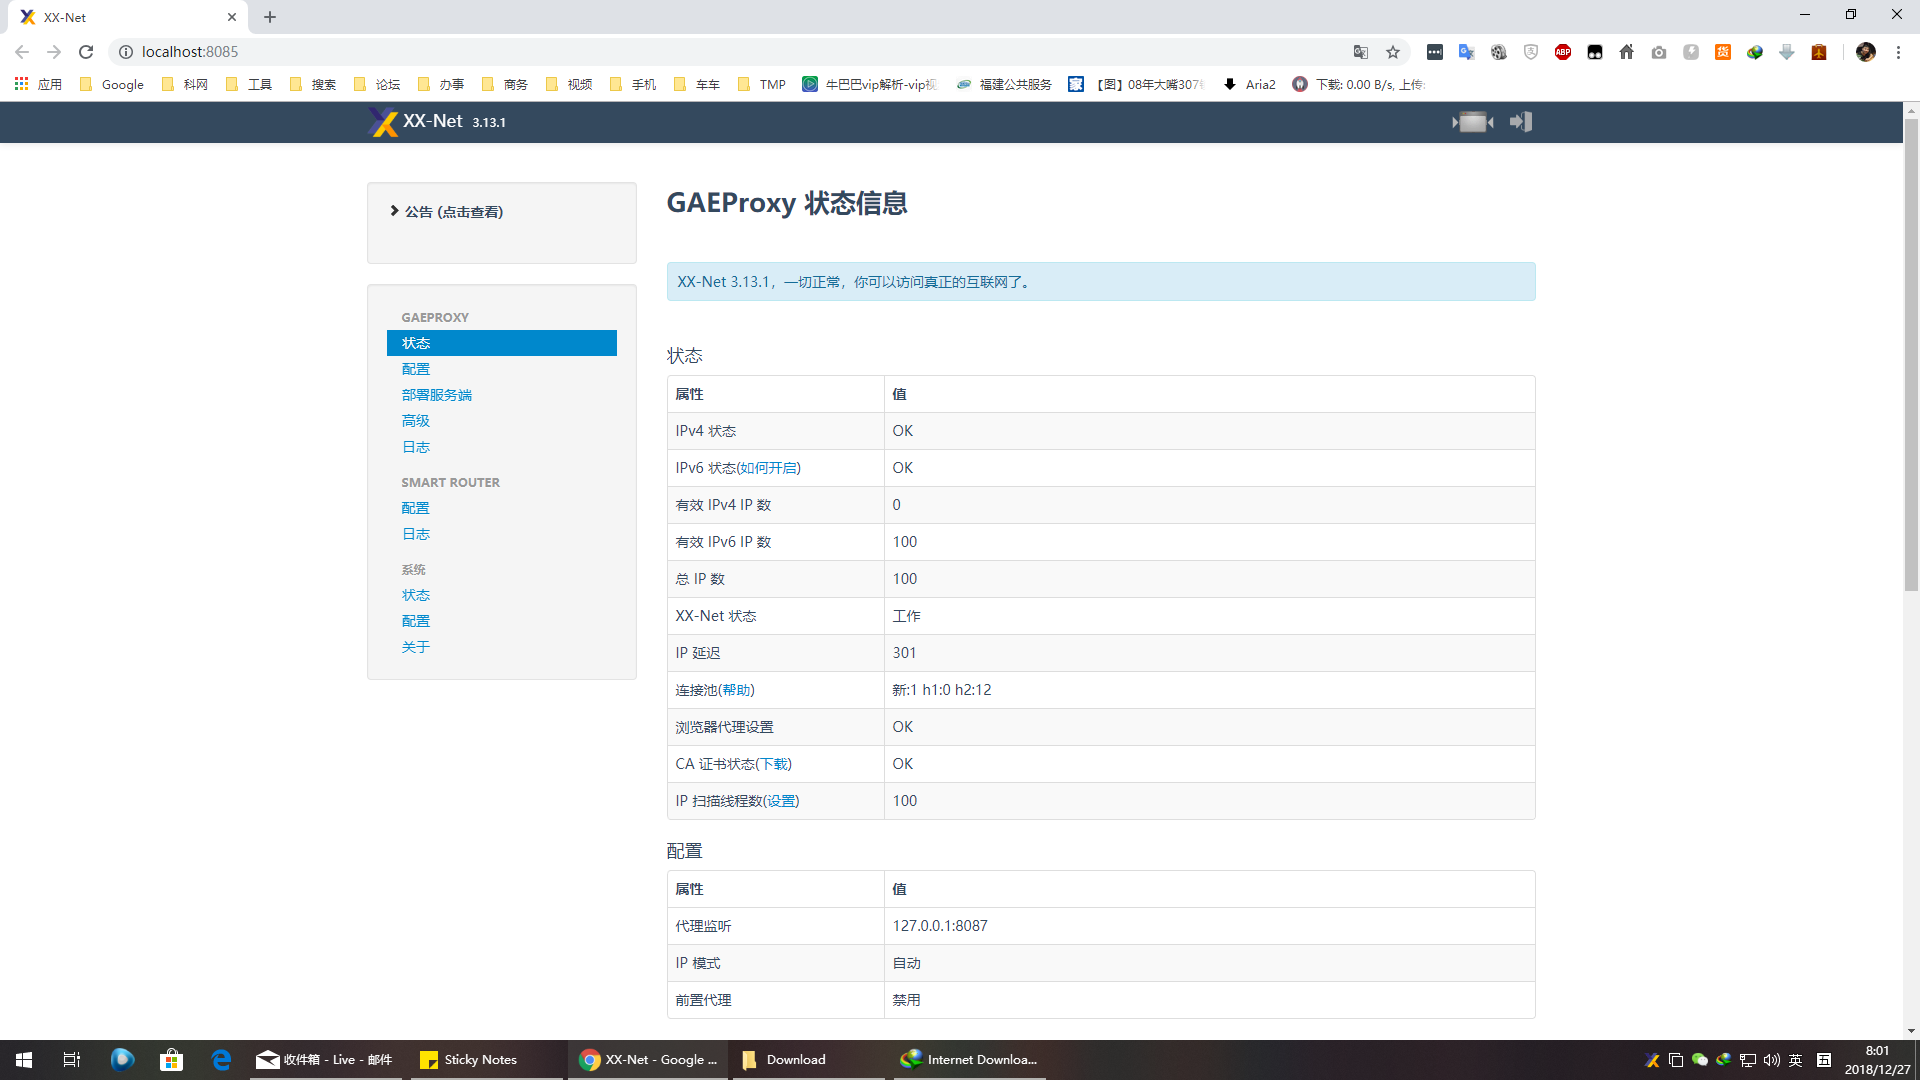This screenshot has width=1920, height=1080.
Task: Select 状态 under GAEPROXY in the sidebar
Action: click(x=502, y=343)
